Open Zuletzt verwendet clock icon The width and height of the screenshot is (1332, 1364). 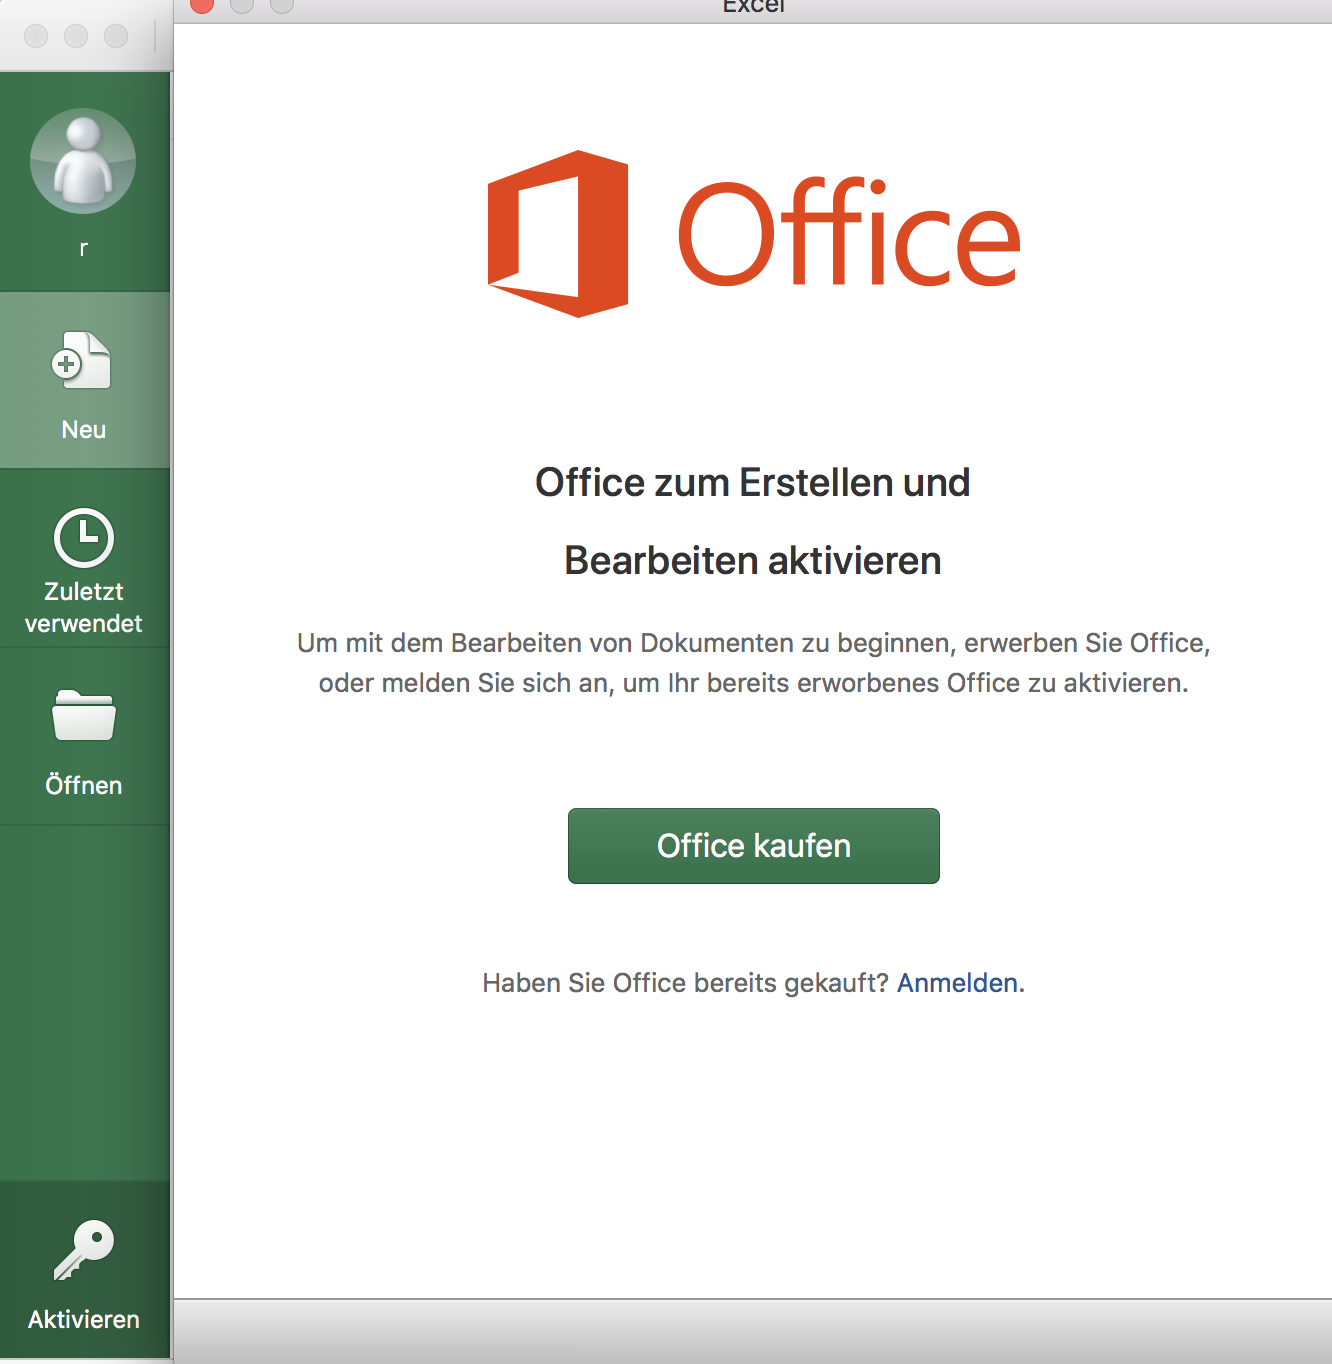point(84,538)
